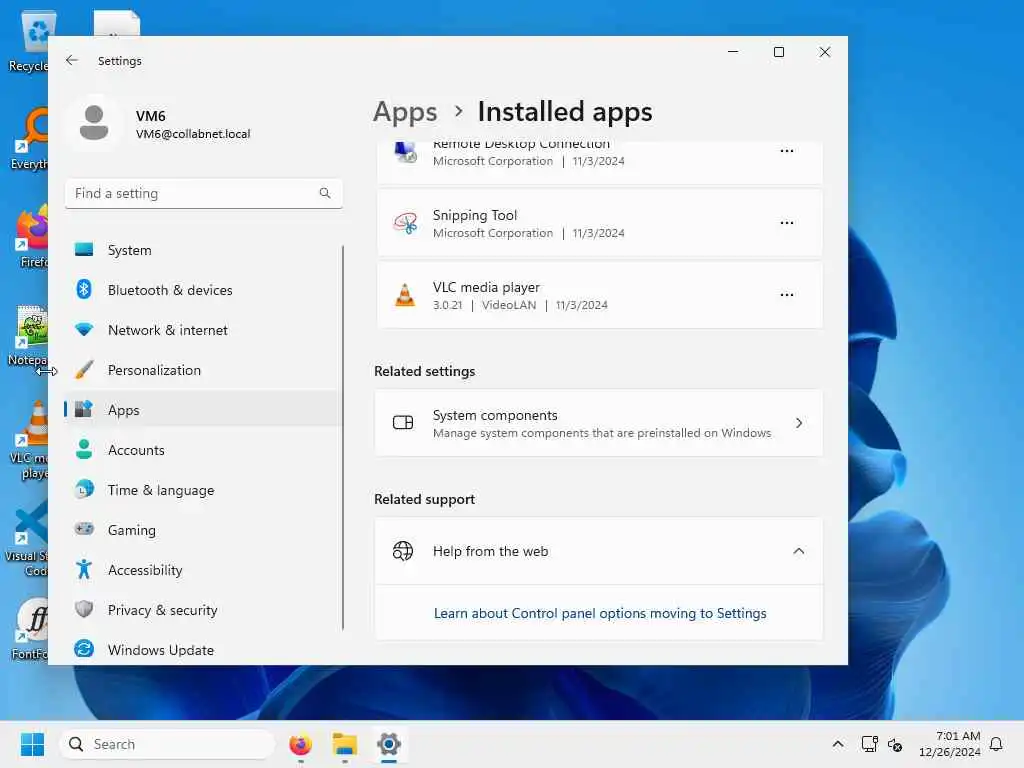Open Accounts settings

click(202, 450)
